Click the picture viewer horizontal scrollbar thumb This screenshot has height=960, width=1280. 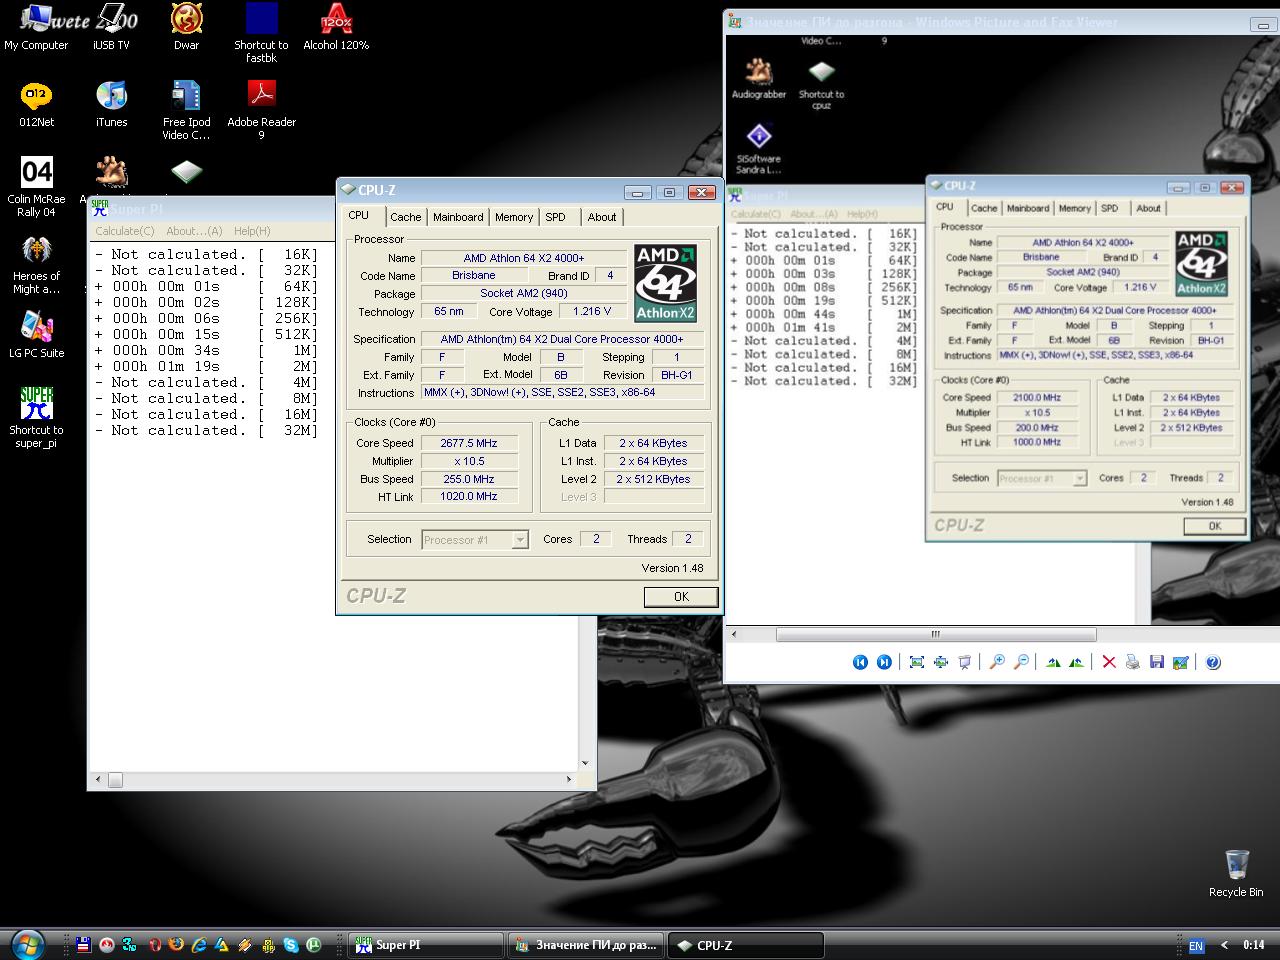pos(936,634)
